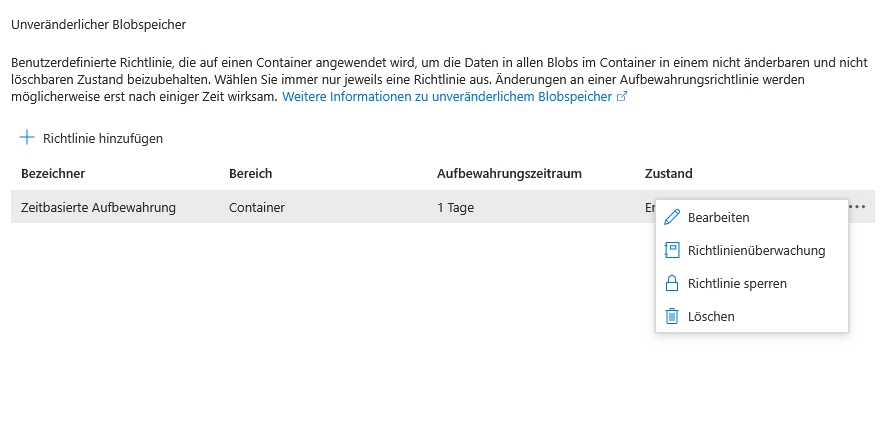Image resolution: width=895 pixels, height=441 pixels.
Task: Select the Richtlinienüberwachung menu entry
Action: pos(756,250)
